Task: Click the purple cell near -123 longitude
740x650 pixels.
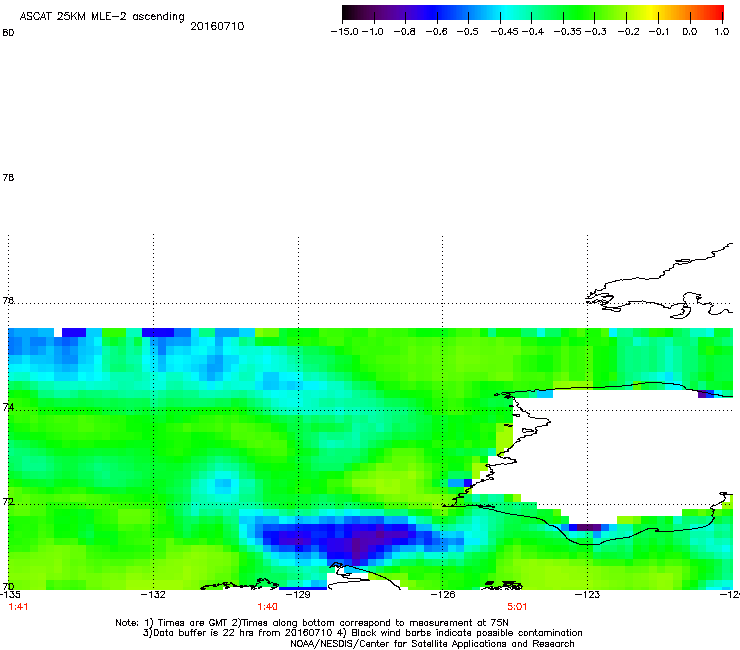Action: [589, 527]
